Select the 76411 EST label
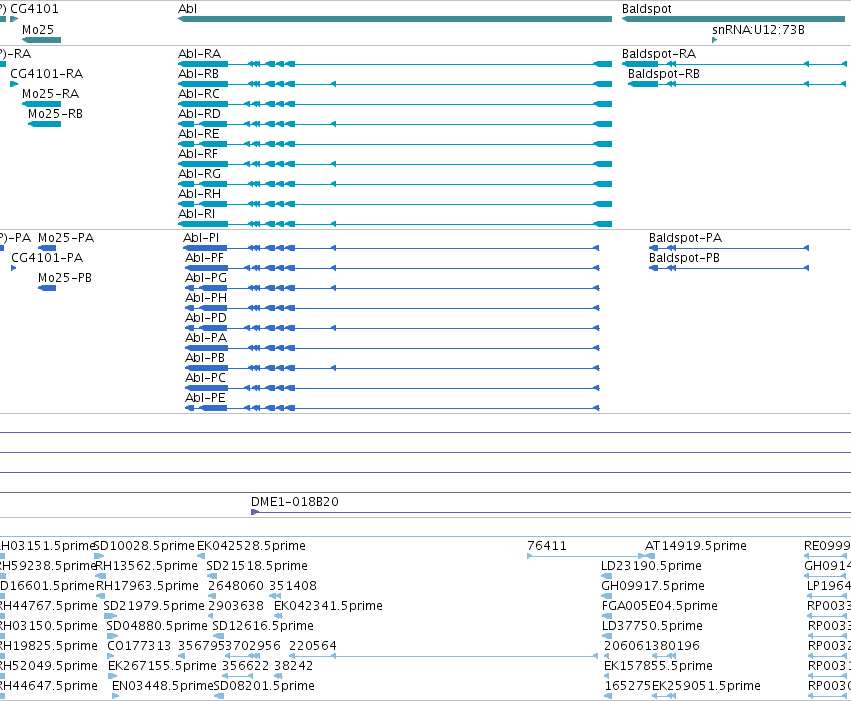The height and width of the screenshot is (701, 851). (x=547, y=546)
